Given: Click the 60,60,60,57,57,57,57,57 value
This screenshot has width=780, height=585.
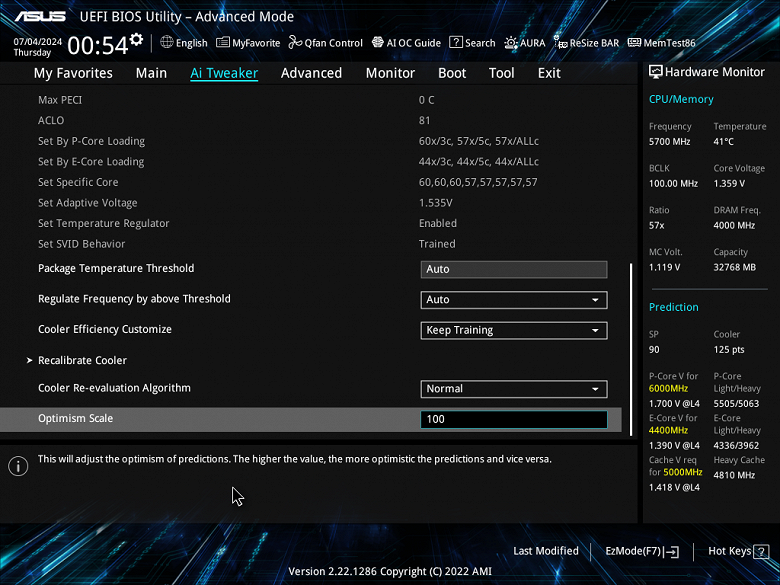Looking at the screenshot, I should [x=478, y=183].
